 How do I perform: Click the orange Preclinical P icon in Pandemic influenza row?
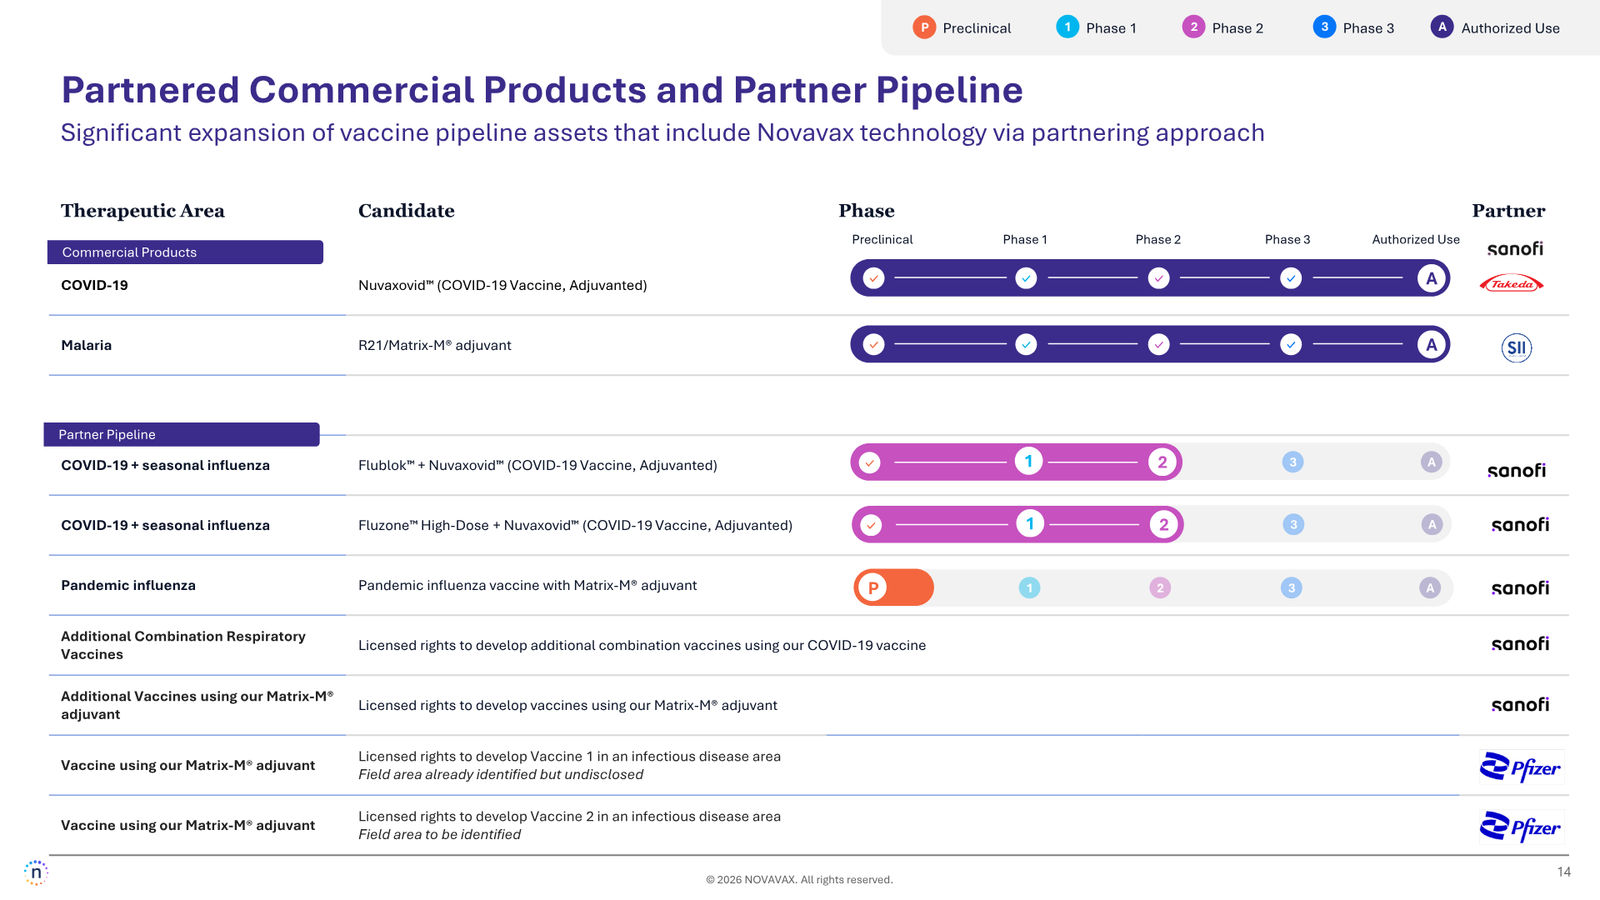(873, 588)
